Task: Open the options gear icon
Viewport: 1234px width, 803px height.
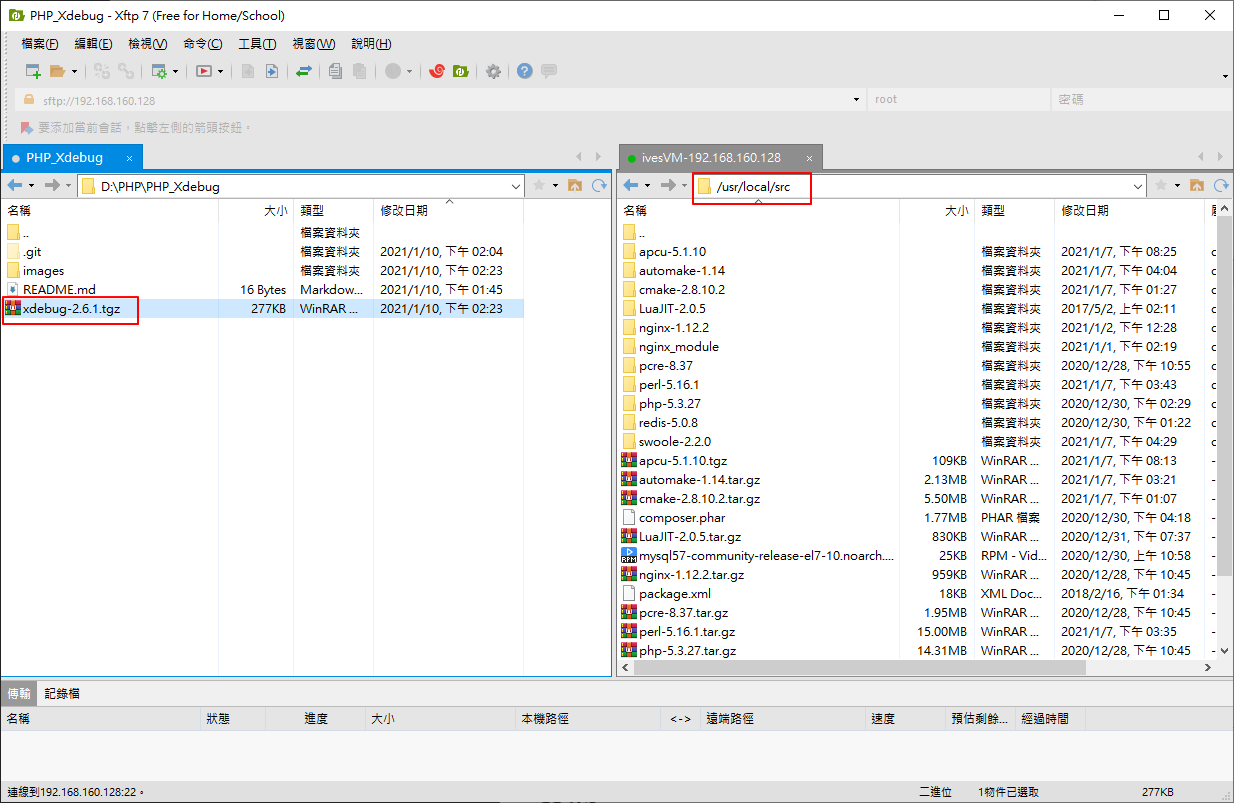Action: [x=493, y=71]
